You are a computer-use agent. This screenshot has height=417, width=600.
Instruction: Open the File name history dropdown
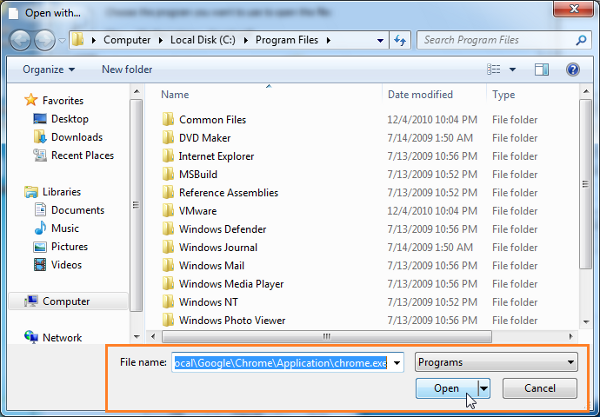tap(397, 363)
